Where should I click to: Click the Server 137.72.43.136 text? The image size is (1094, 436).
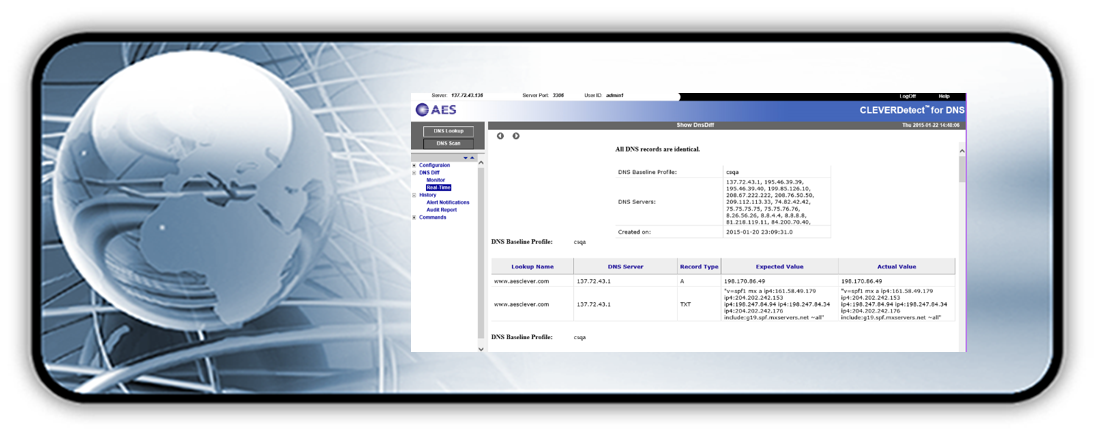pyautogui.click(x=458, y=96)
